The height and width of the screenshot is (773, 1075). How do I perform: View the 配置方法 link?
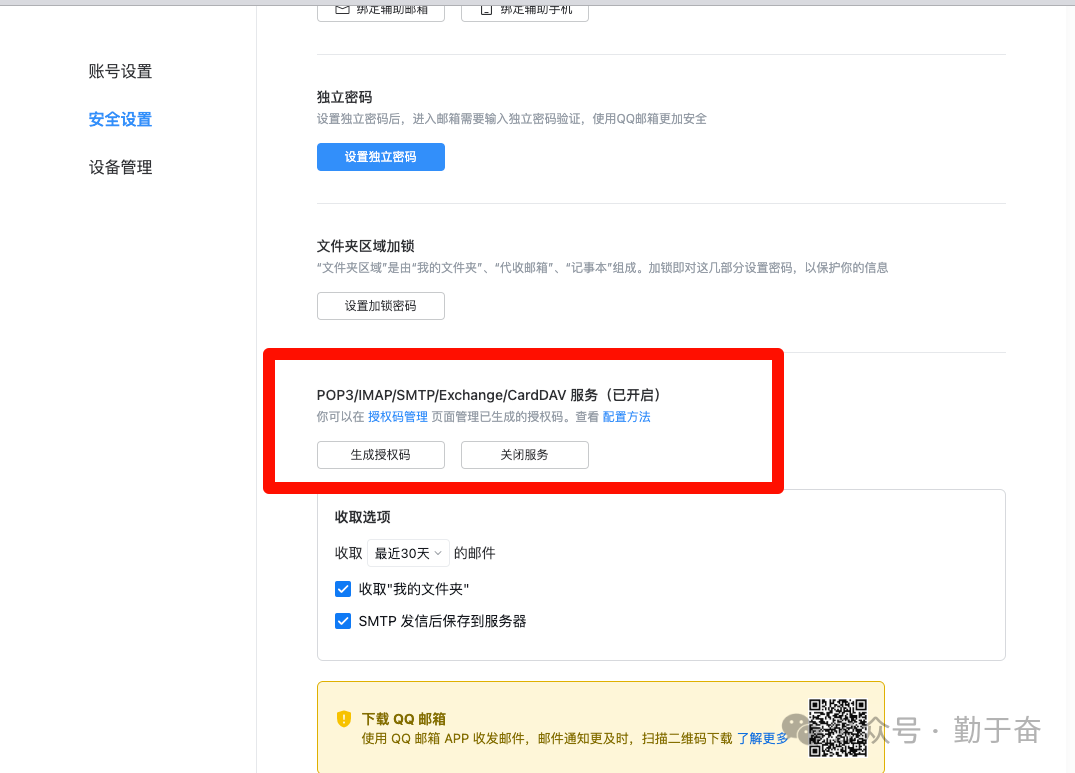pos(626,416)
